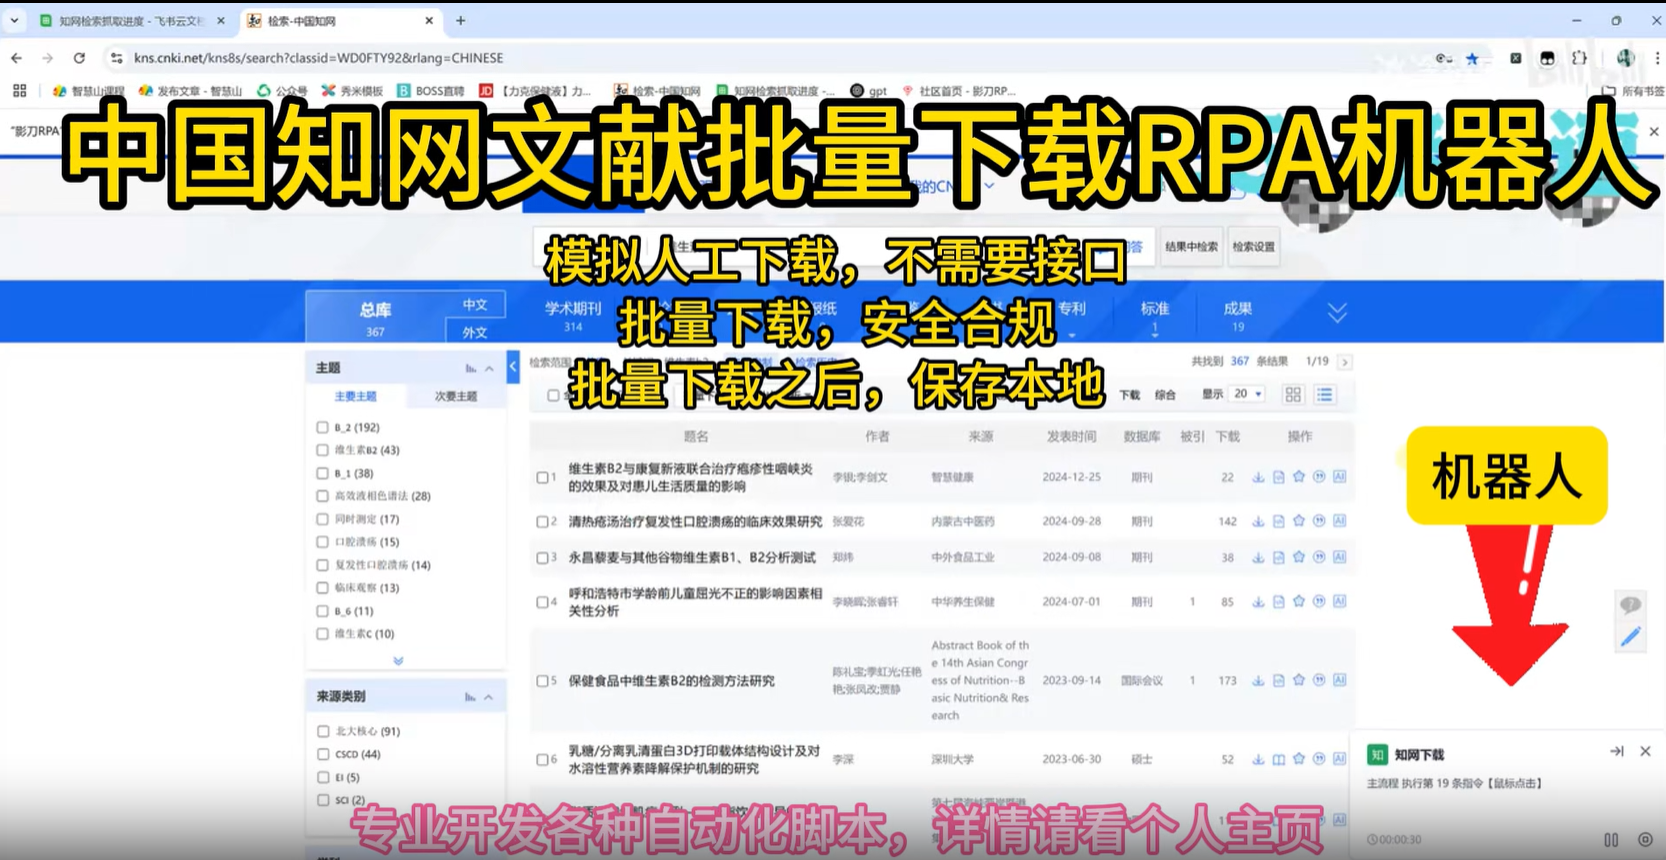
Task: Switch to 次要主题 tab
Action: point(456,397)
